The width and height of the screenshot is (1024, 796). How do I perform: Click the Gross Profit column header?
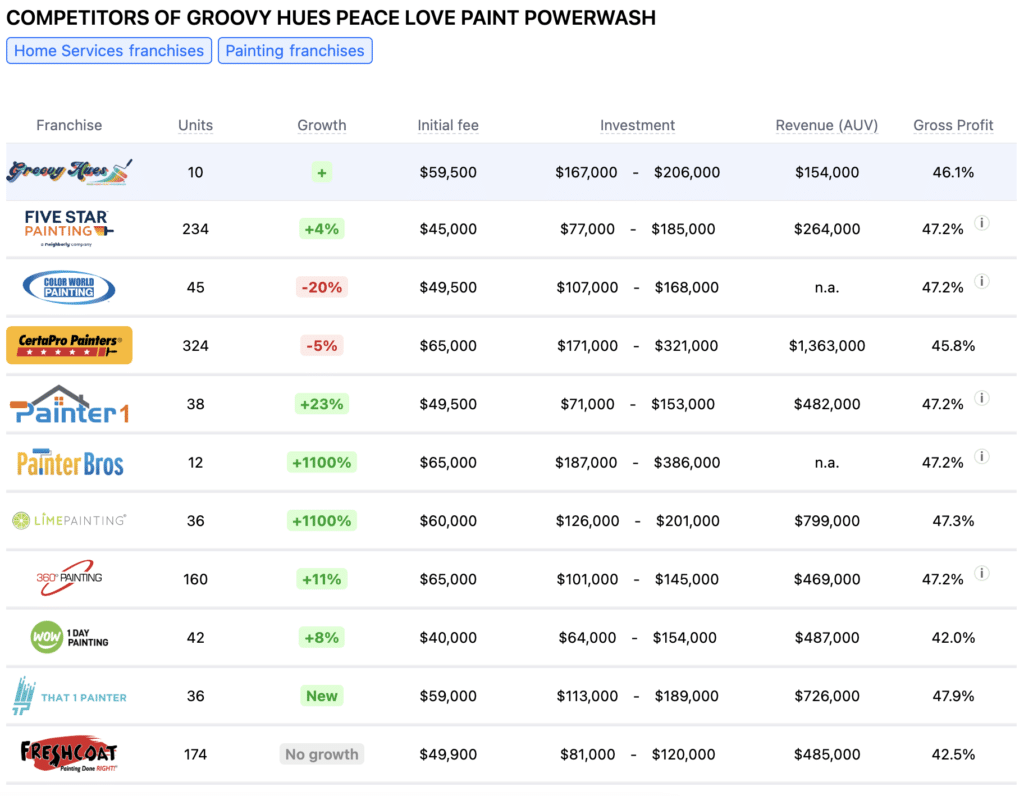tap(953, 125)
